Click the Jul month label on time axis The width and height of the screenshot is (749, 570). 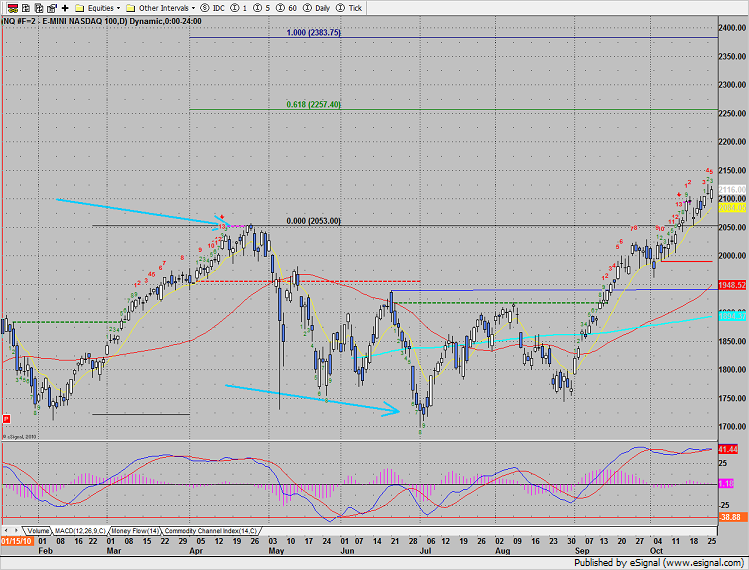click(x=425, y=551)
